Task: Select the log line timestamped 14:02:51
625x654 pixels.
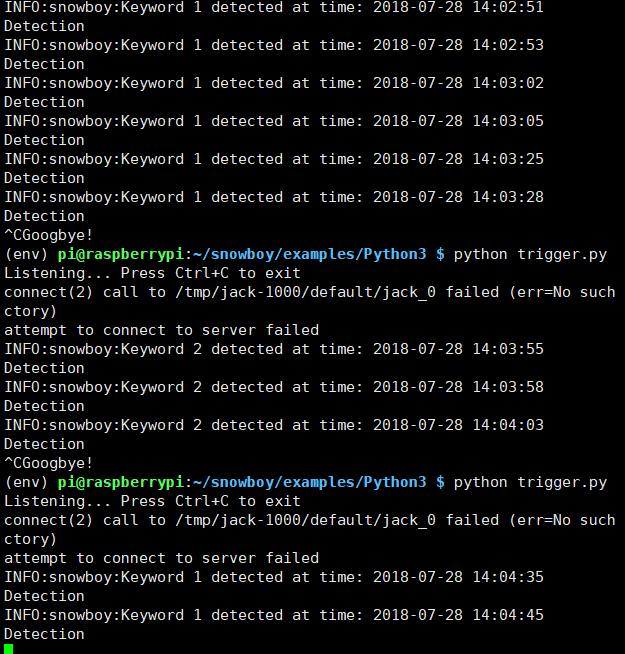Action: (274, 7)
